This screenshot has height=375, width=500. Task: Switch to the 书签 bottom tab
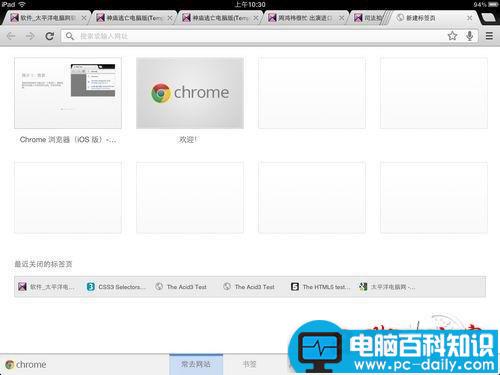point(249,364)
